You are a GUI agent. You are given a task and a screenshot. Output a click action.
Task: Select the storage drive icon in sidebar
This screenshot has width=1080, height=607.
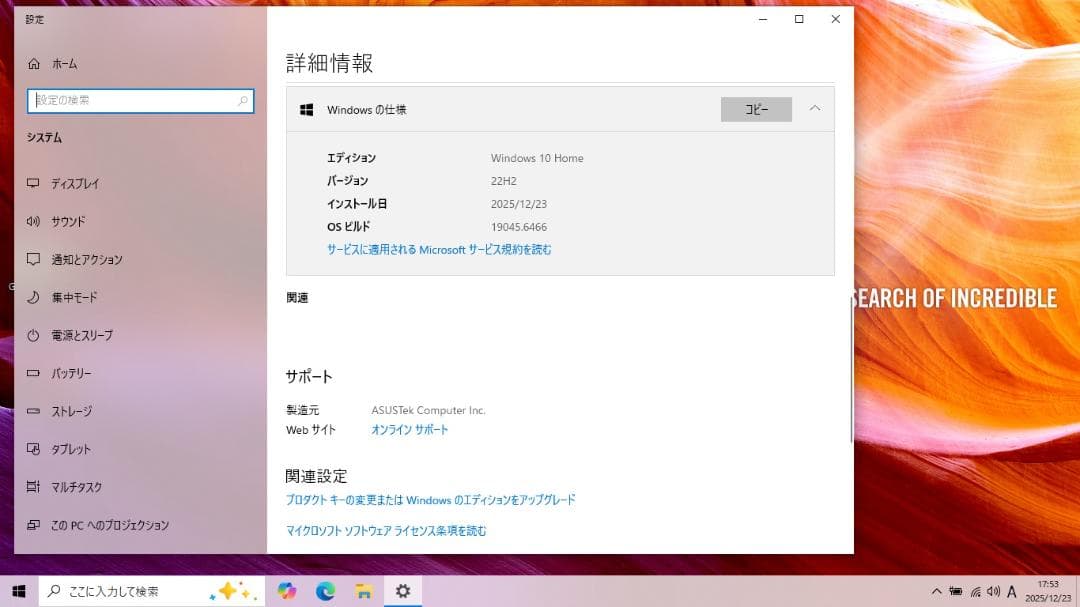(x=33, y=411)
